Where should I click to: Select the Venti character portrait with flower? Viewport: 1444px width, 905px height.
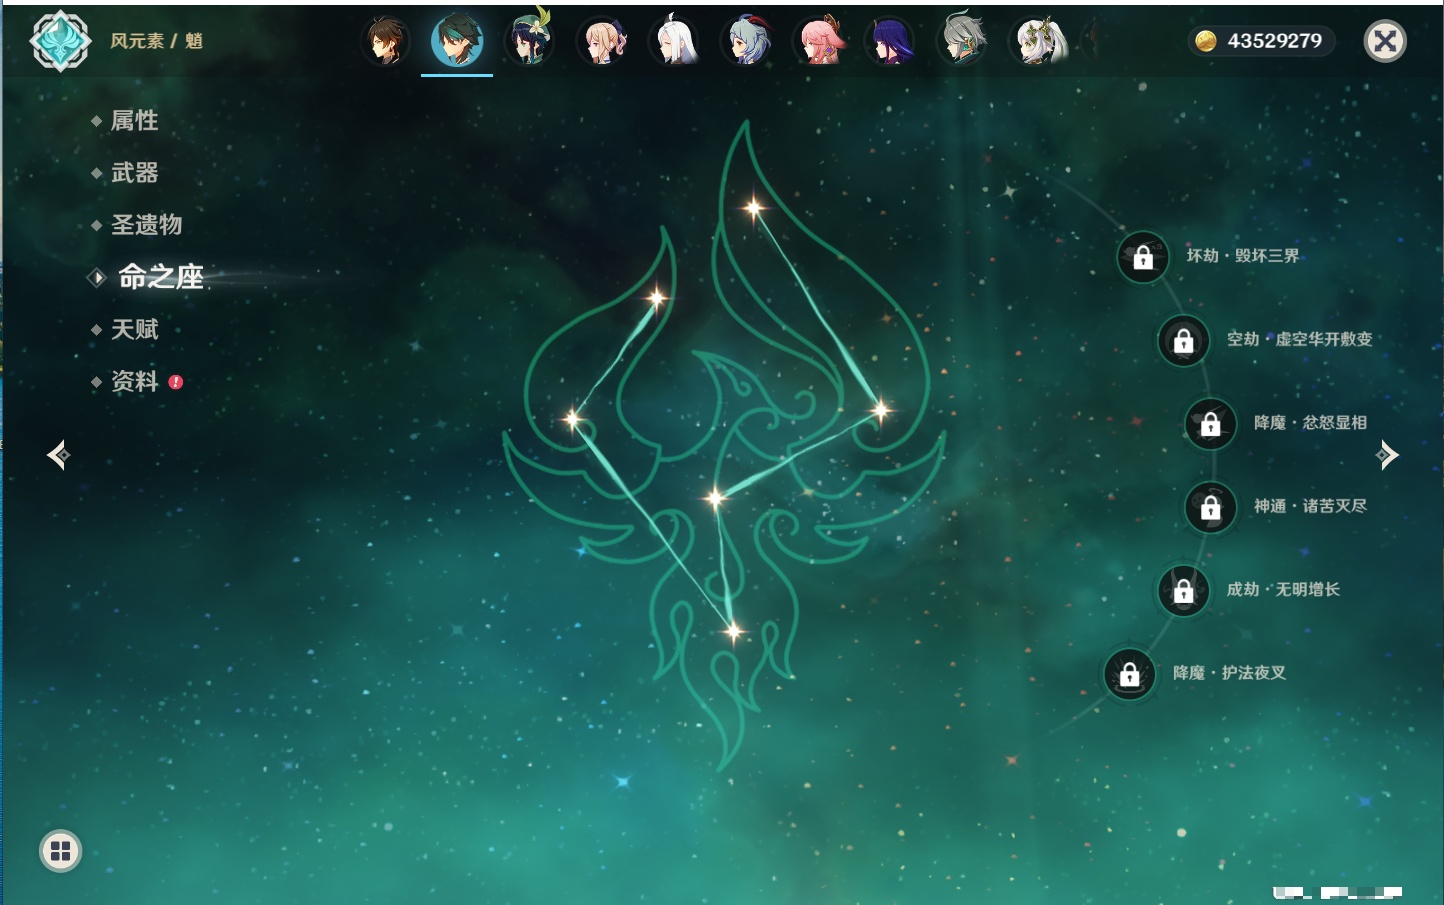click(529, 41)
